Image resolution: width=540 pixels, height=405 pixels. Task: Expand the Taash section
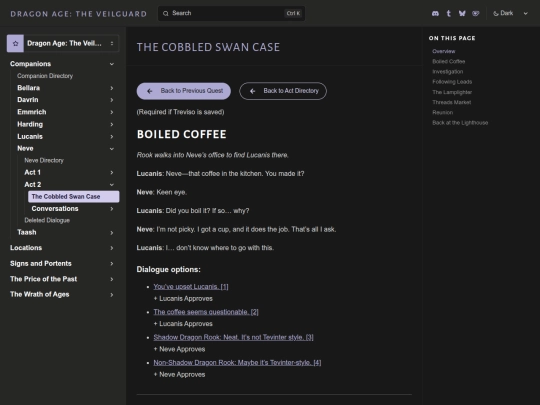click(x=65, y=232)
